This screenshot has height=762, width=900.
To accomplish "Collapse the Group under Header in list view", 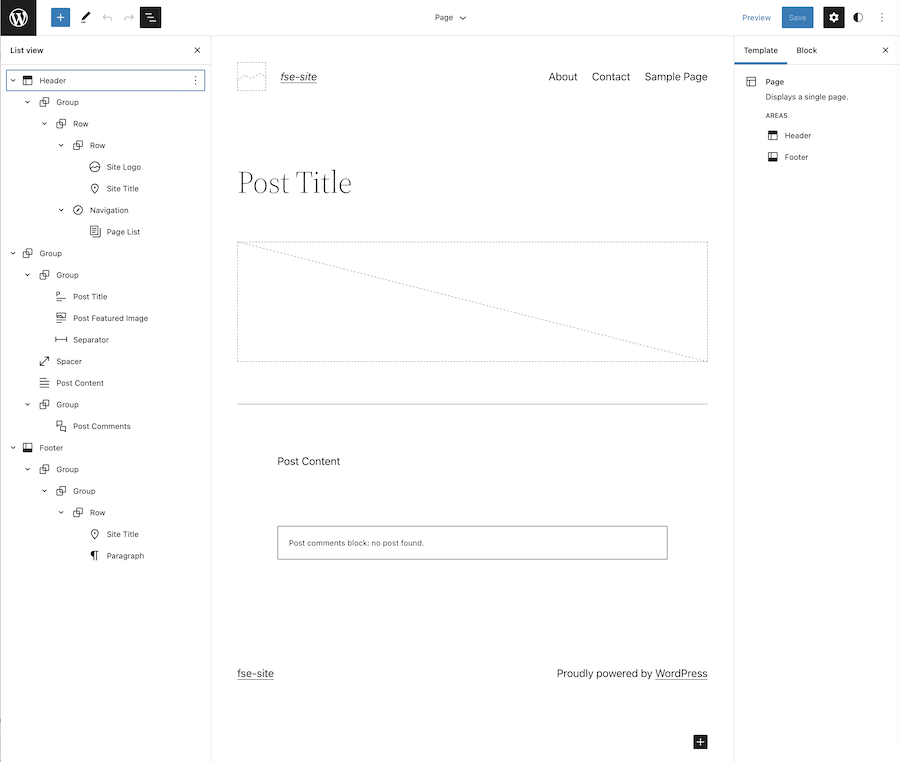I will tap(28, 102).
